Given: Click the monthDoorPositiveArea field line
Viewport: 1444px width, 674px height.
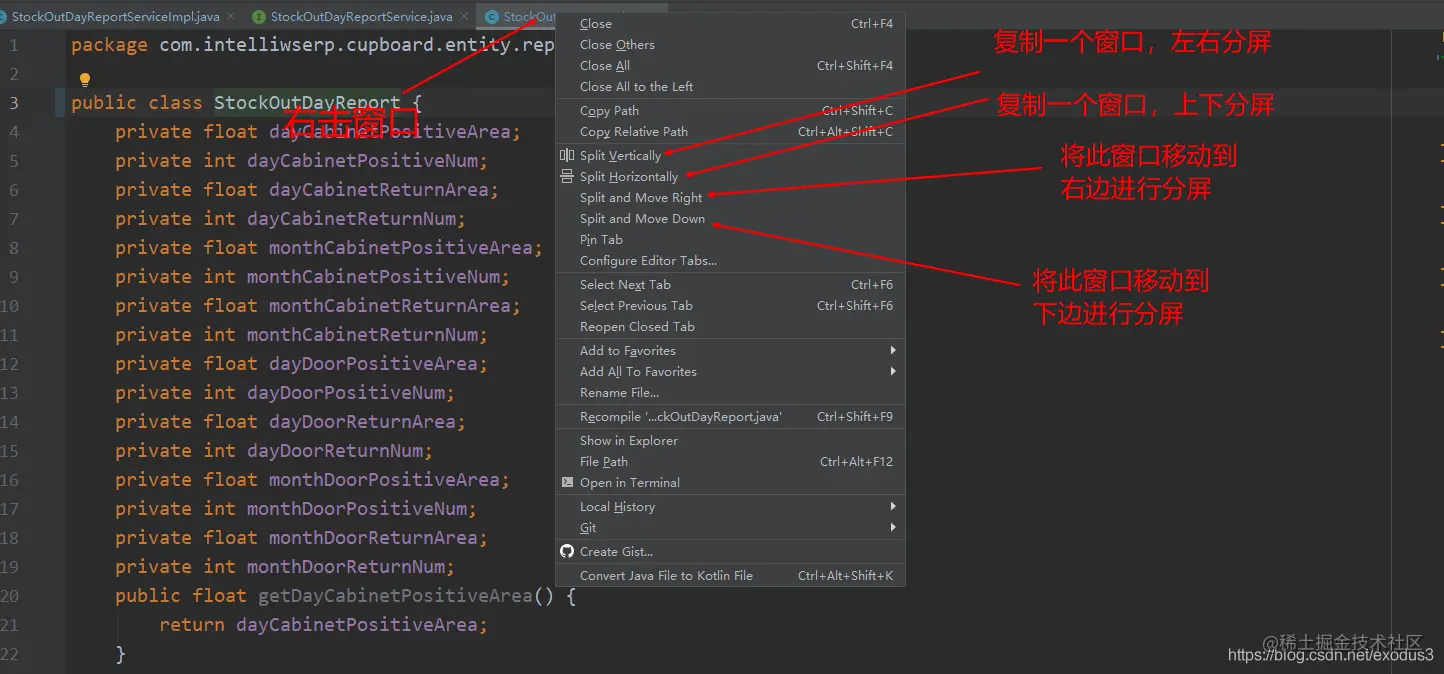Looking at the screenshot, I should pos(312,480).
